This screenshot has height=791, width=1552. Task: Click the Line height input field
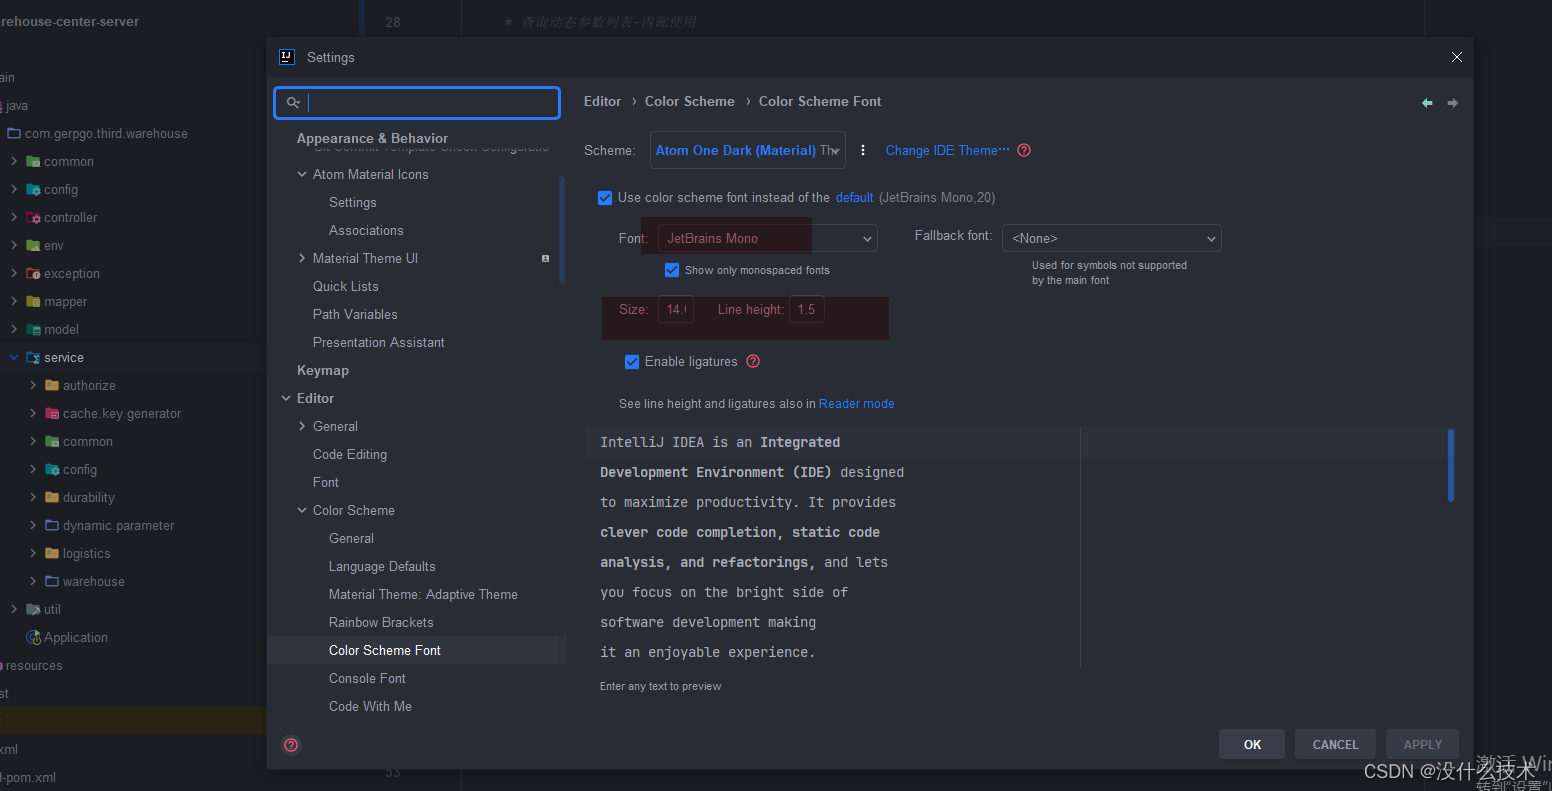click(807, 310)
